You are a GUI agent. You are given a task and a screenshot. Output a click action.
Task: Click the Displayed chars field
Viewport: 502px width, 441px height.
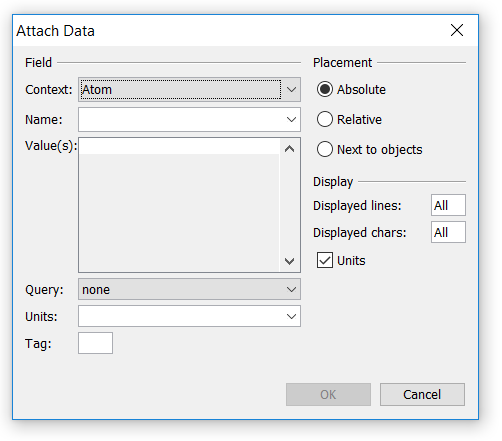(448, 232)
